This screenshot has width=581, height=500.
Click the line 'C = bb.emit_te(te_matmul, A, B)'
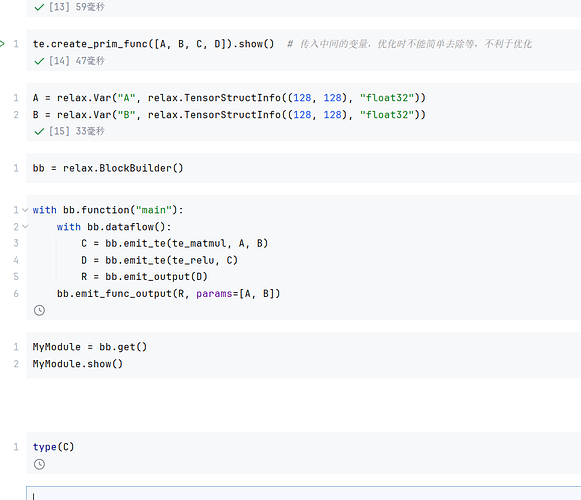[175, 243]
